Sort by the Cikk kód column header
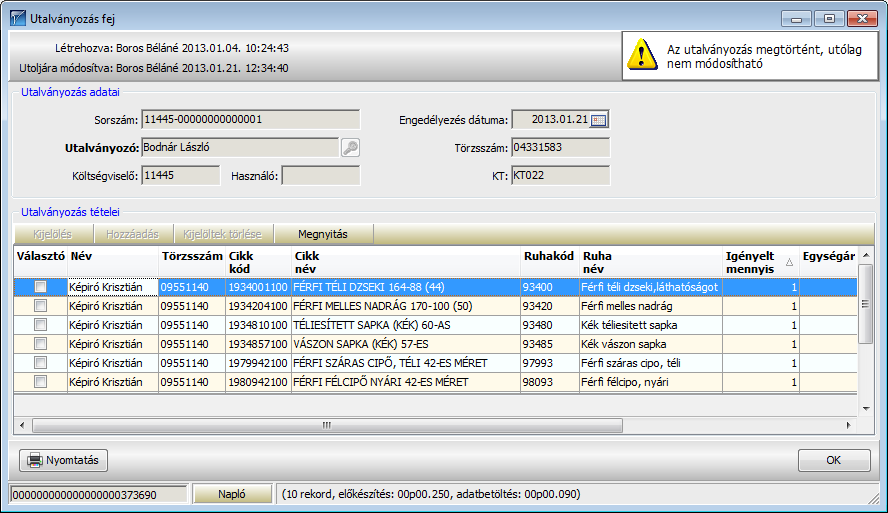Viewport: 888px width, 513px height. (258, 262)
